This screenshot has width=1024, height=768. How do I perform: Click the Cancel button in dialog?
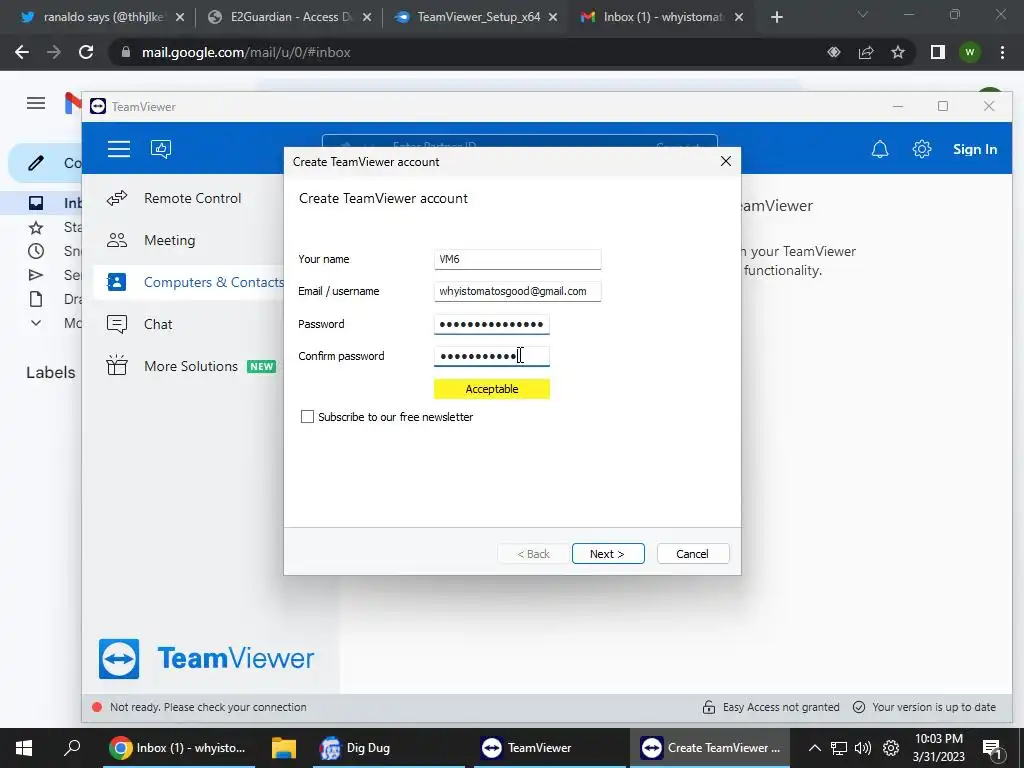tap(693, 554)
